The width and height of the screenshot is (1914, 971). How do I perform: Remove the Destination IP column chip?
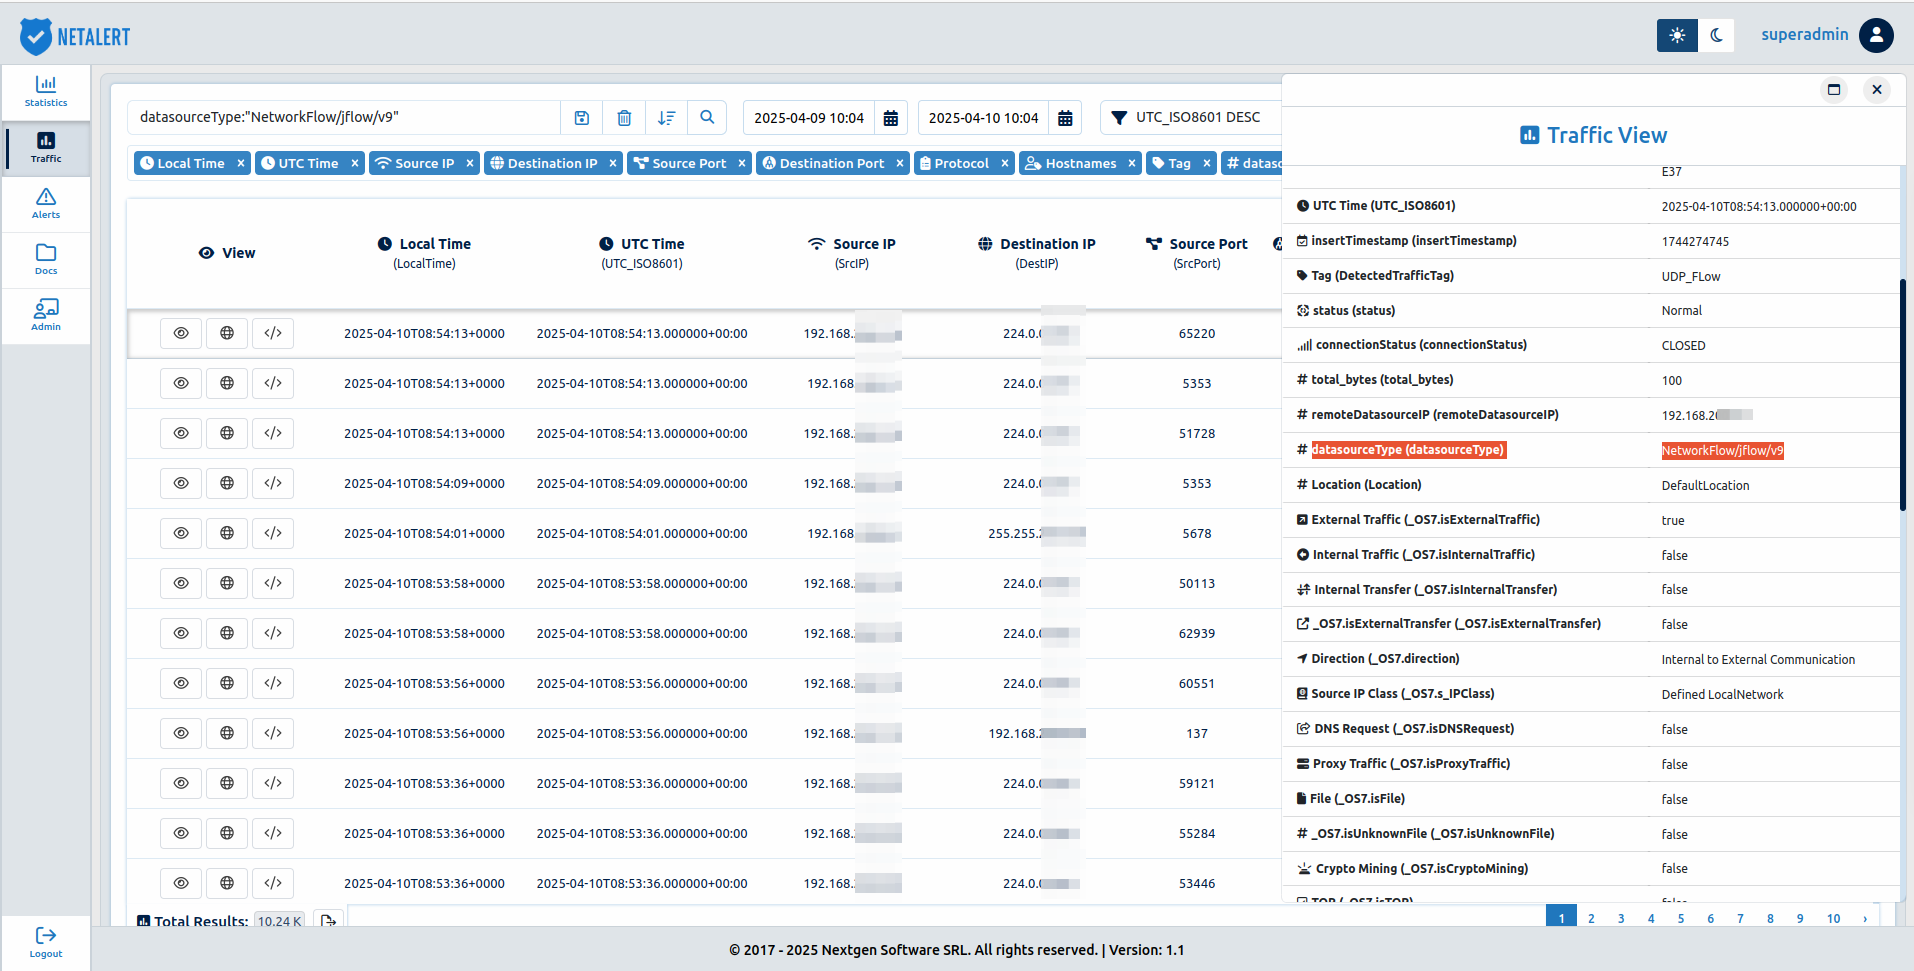(x=612, y=163)
